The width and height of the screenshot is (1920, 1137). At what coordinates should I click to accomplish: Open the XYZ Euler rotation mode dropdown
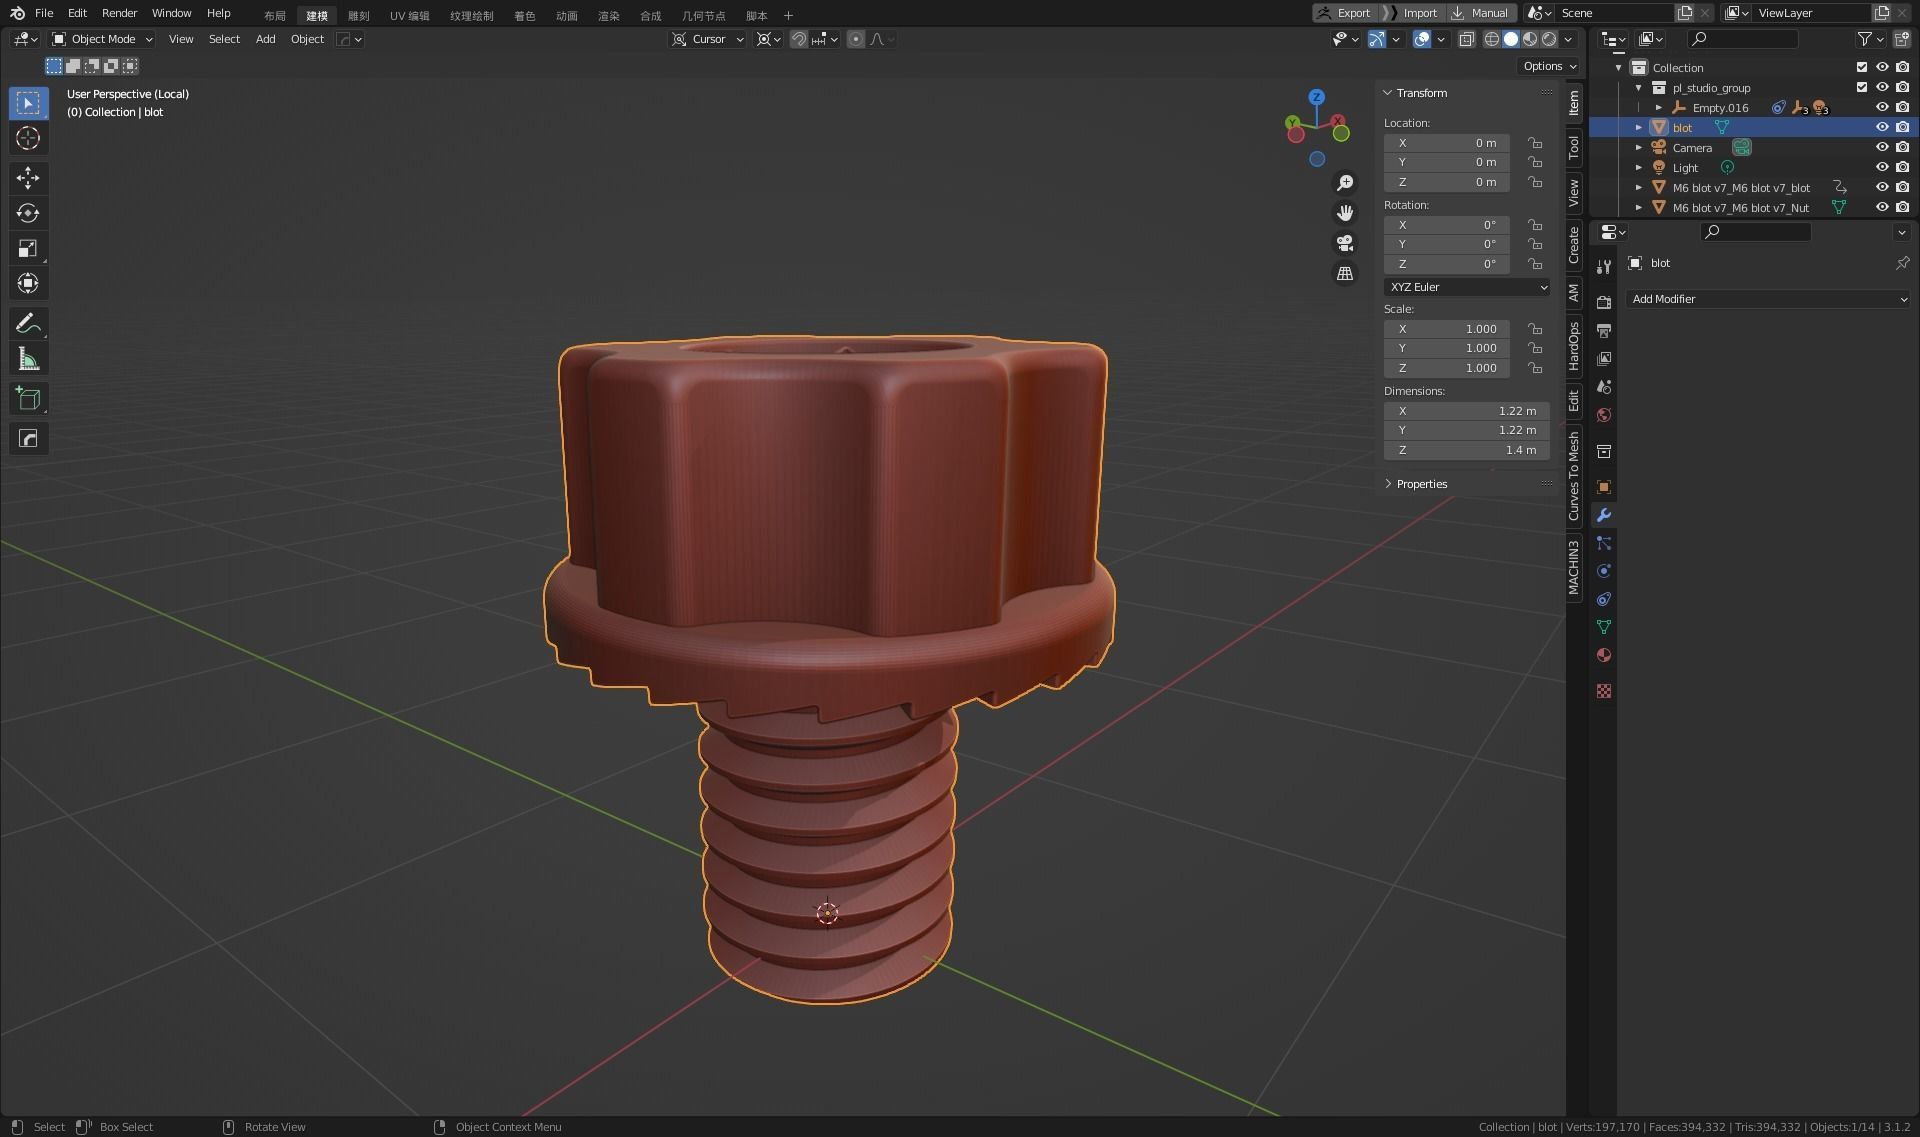click(x=1466, y=287)
